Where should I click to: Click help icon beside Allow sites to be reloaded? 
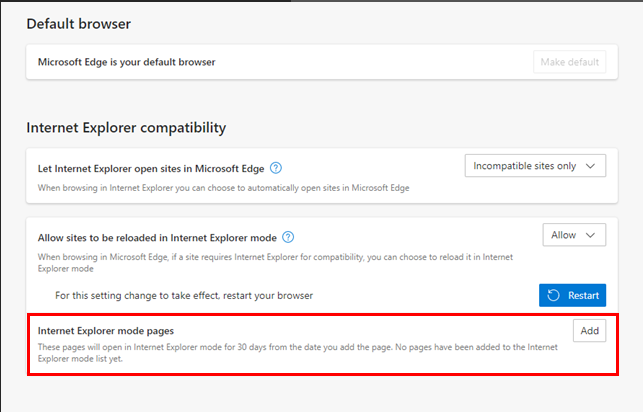(288, 237)
